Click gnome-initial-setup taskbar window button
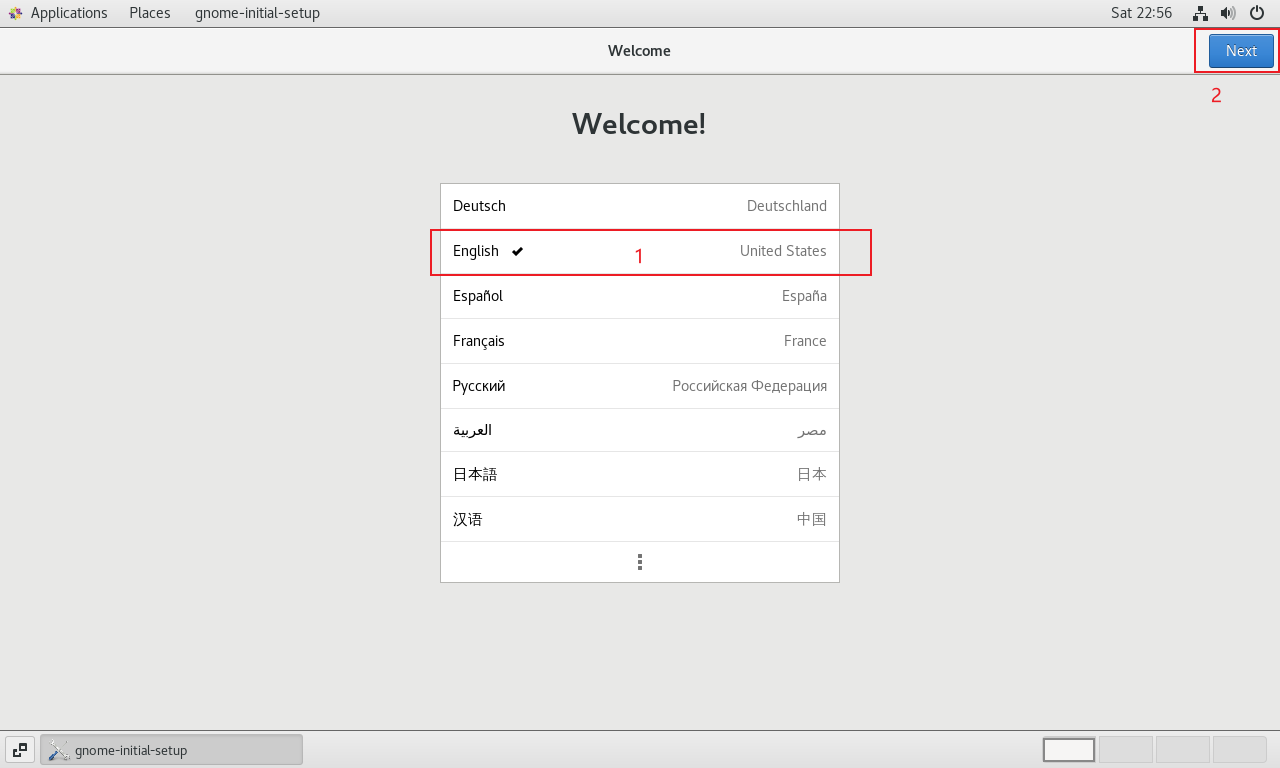Image resolution: width=1280 pixels, height=768 pixels. pyautogui.click(x=171, y=750)
